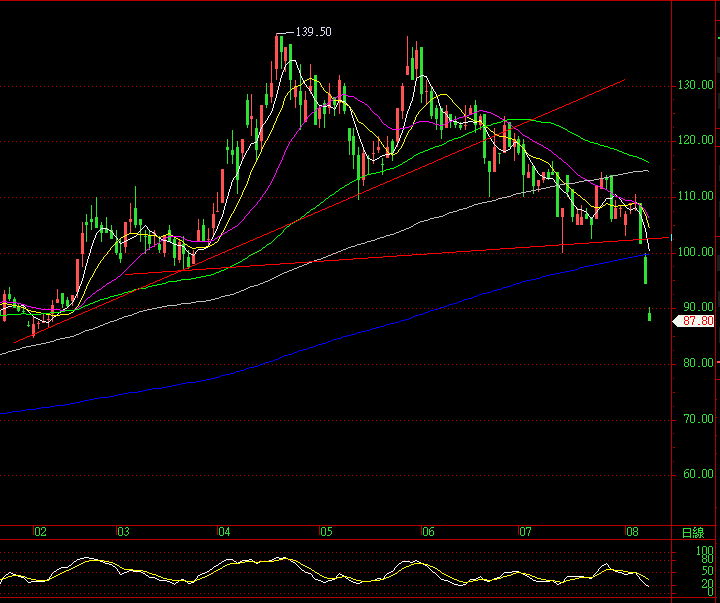Click the 80.00 price axis label
720x603 pixels.
click(x=698, y=363)
